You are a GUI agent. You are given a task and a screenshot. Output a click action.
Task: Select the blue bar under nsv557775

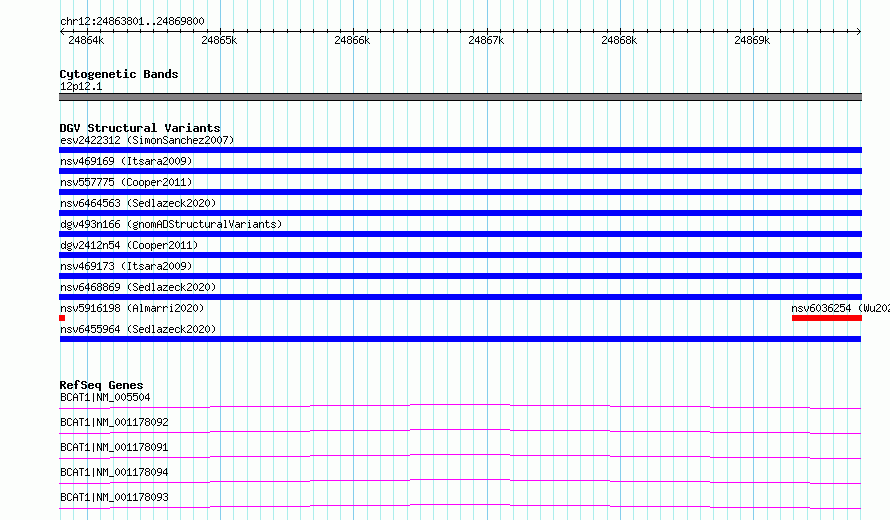(460, 192)
